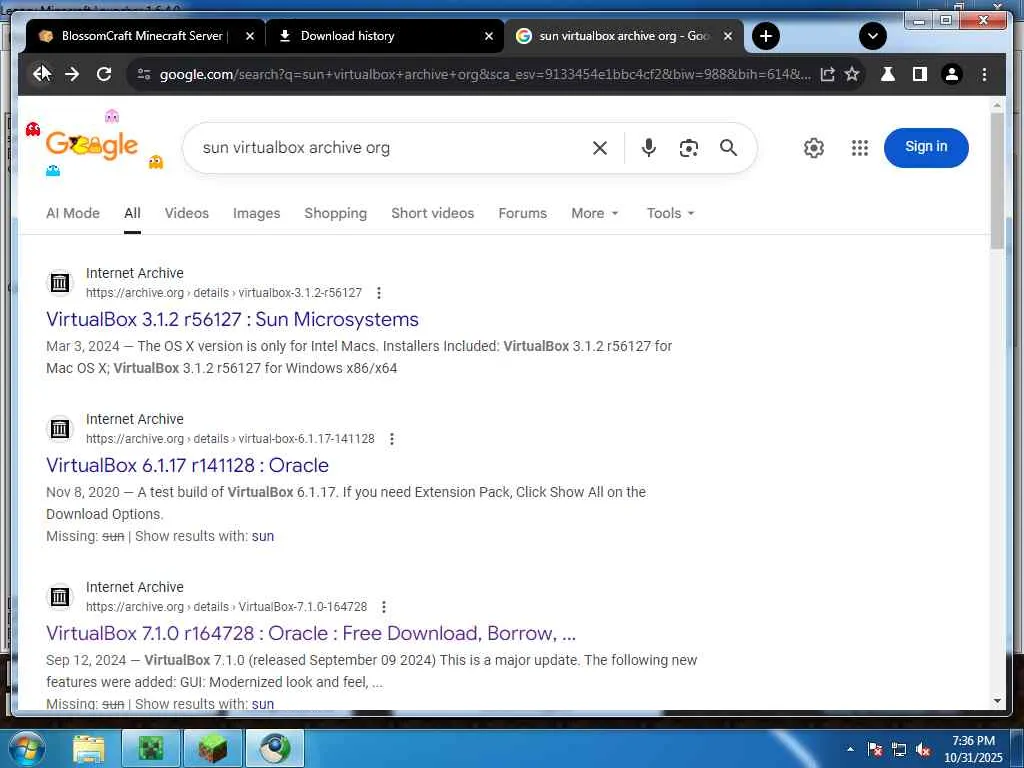Click the Sign in button
The width and height of the screenshot is (1024, 768).
coord(926,147)
